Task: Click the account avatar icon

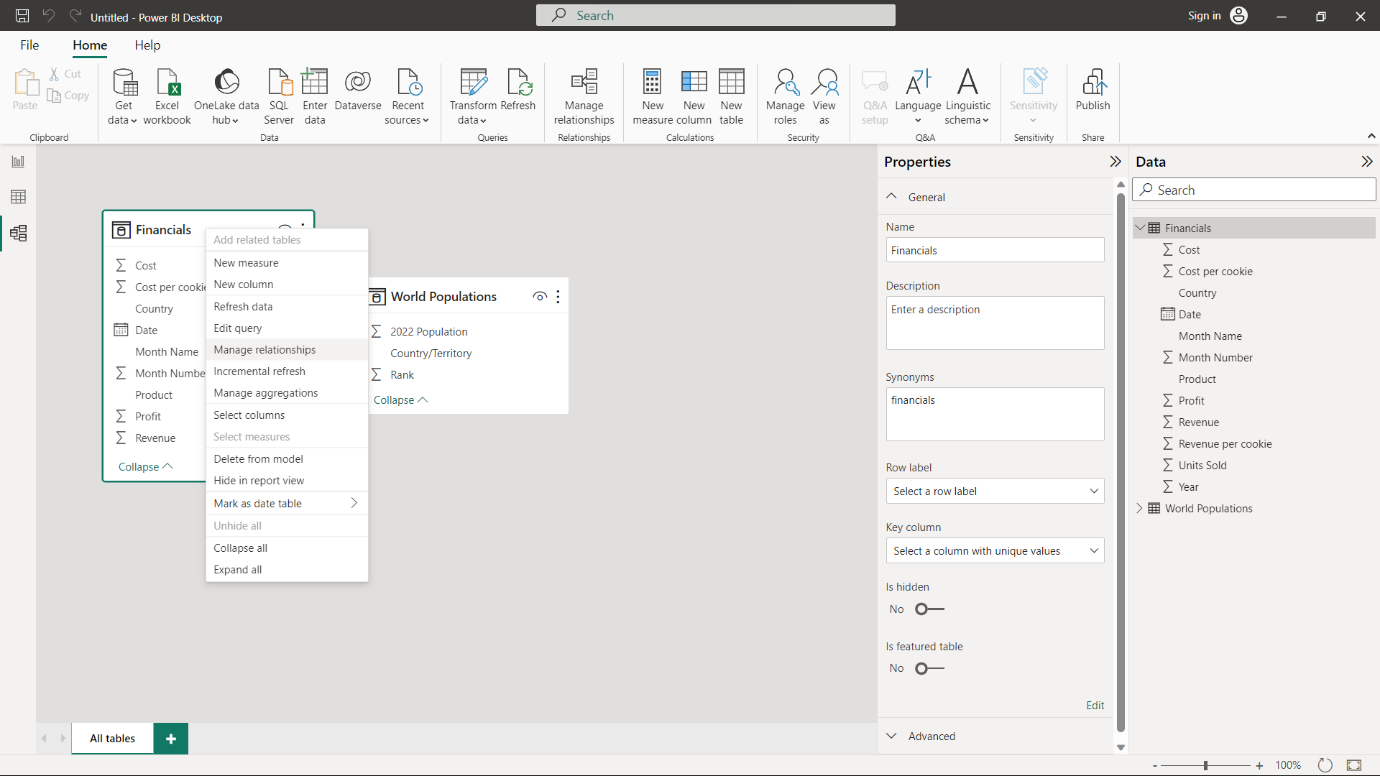Action: pos(1239,16)
